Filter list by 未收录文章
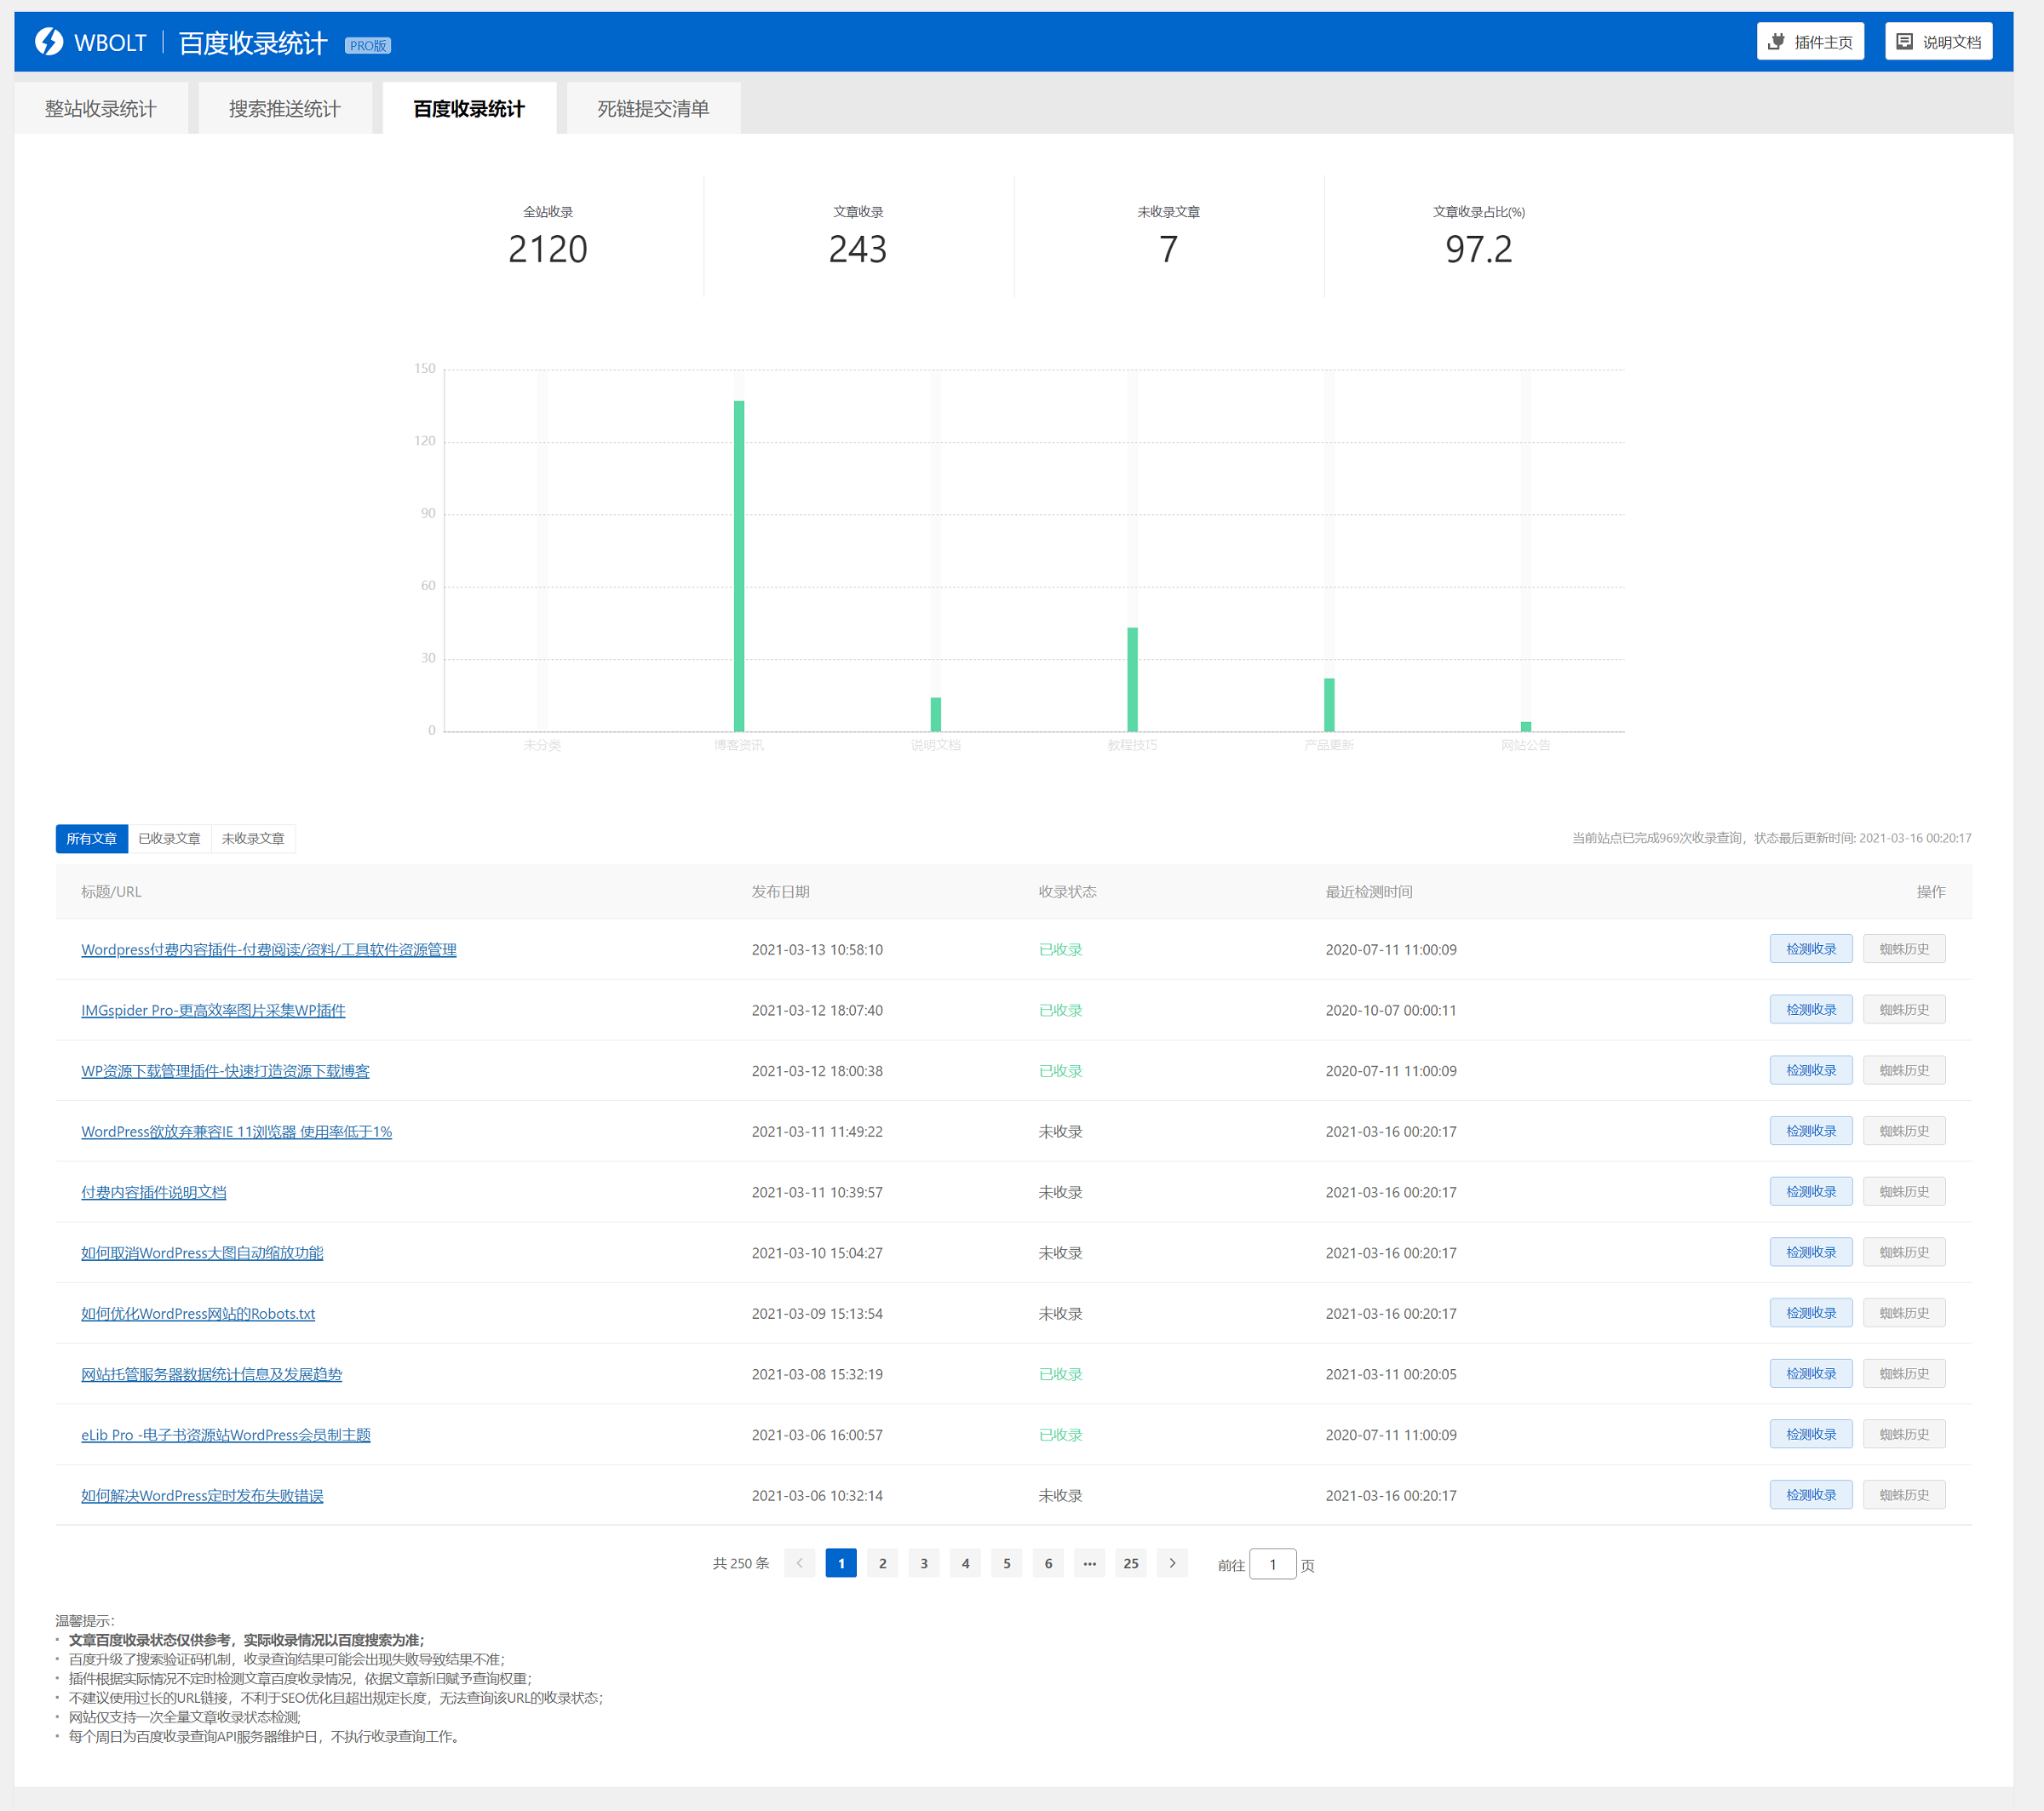This screenshot has width=2044, height=1811. (253, 838)
